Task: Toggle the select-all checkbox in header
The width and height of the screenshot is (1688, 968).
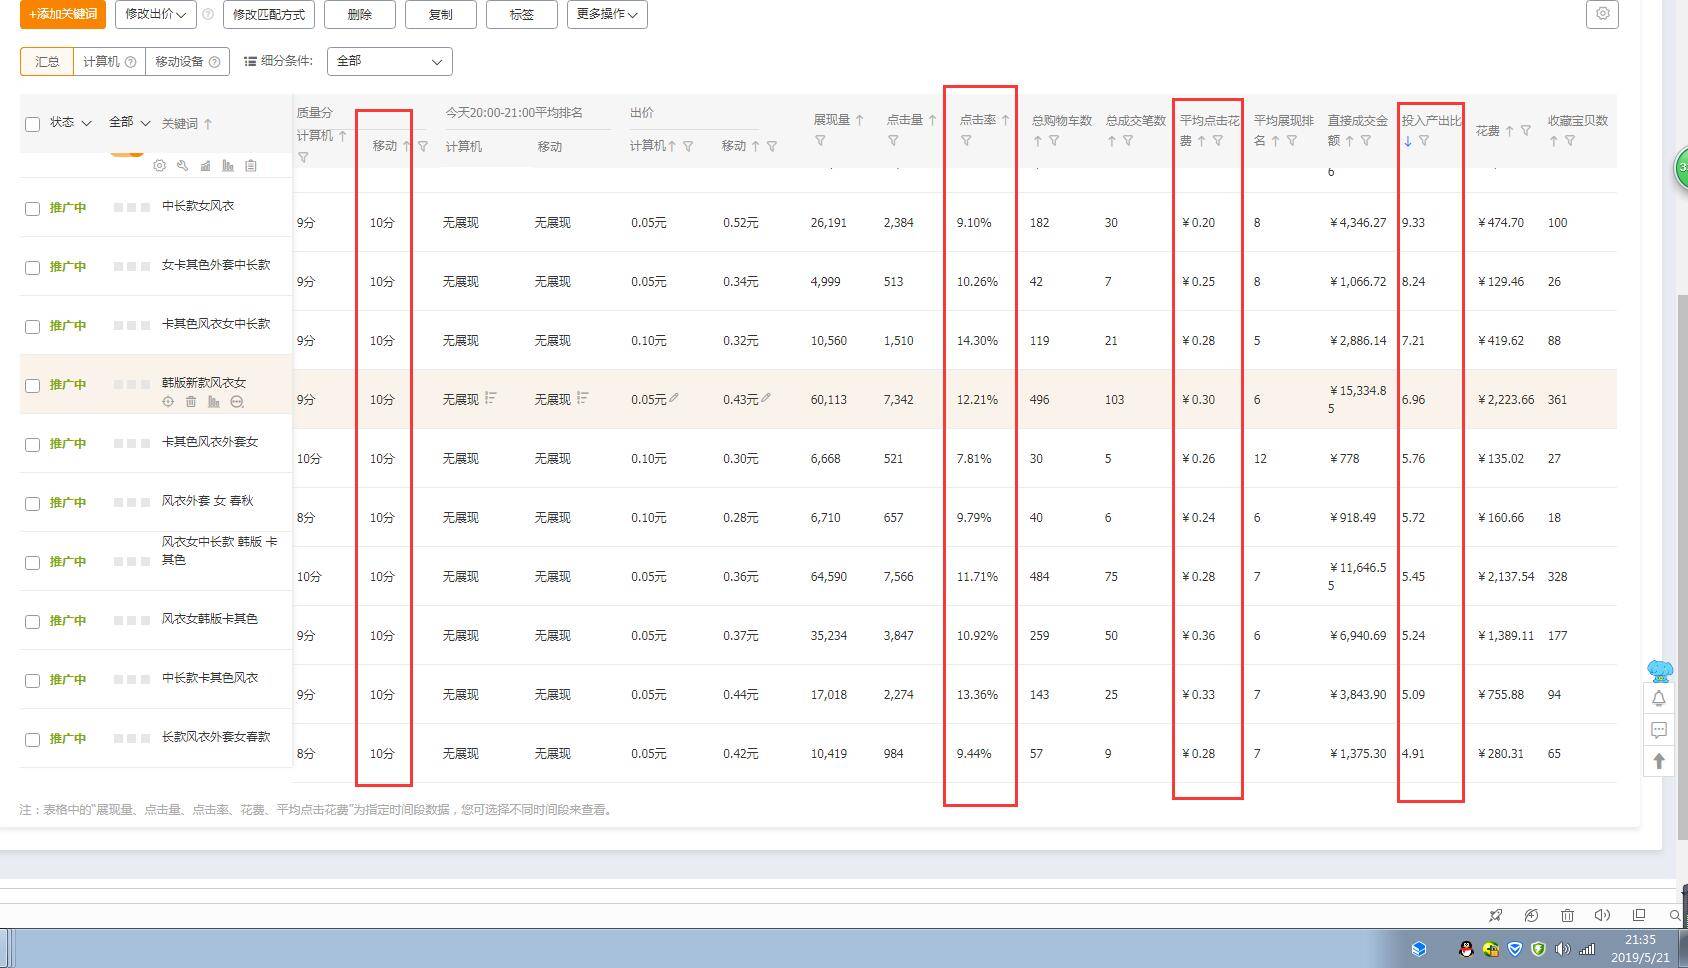Action: 32,124
